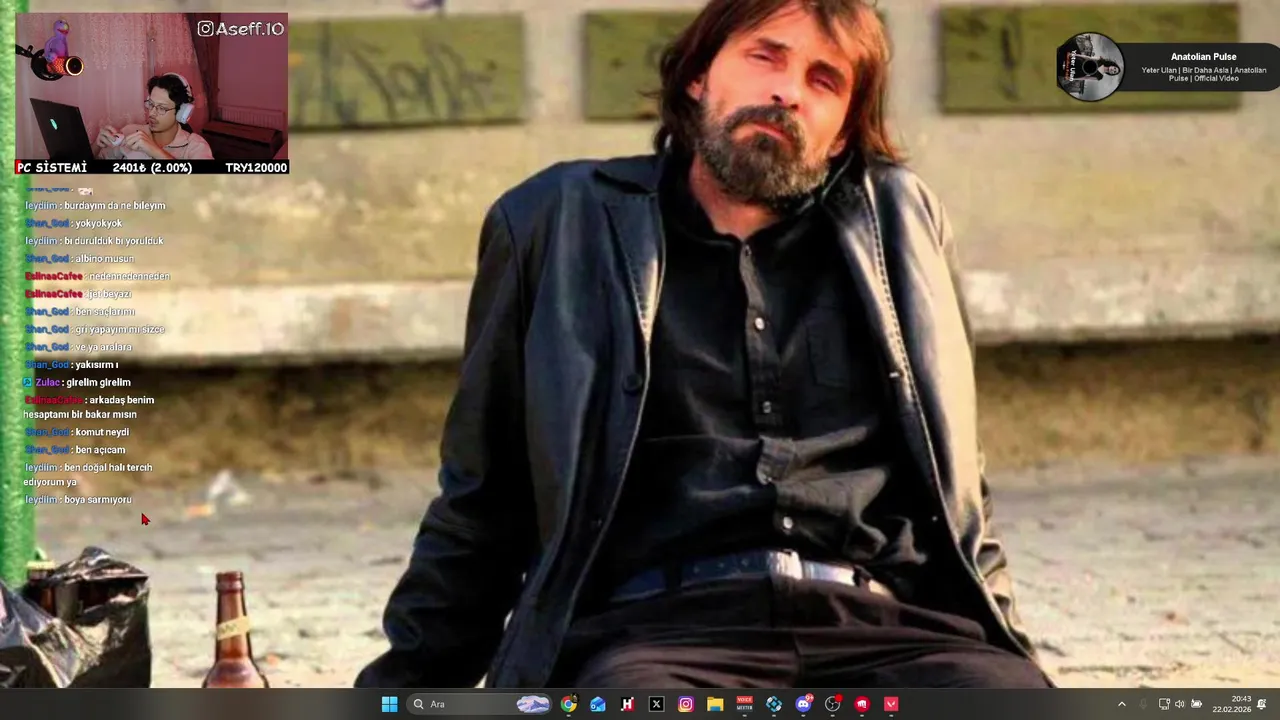Viewport: 1280px width, 720px height.
Task: Click the 2401₺ (2.00%) progress text
Action: click(152, 168)
